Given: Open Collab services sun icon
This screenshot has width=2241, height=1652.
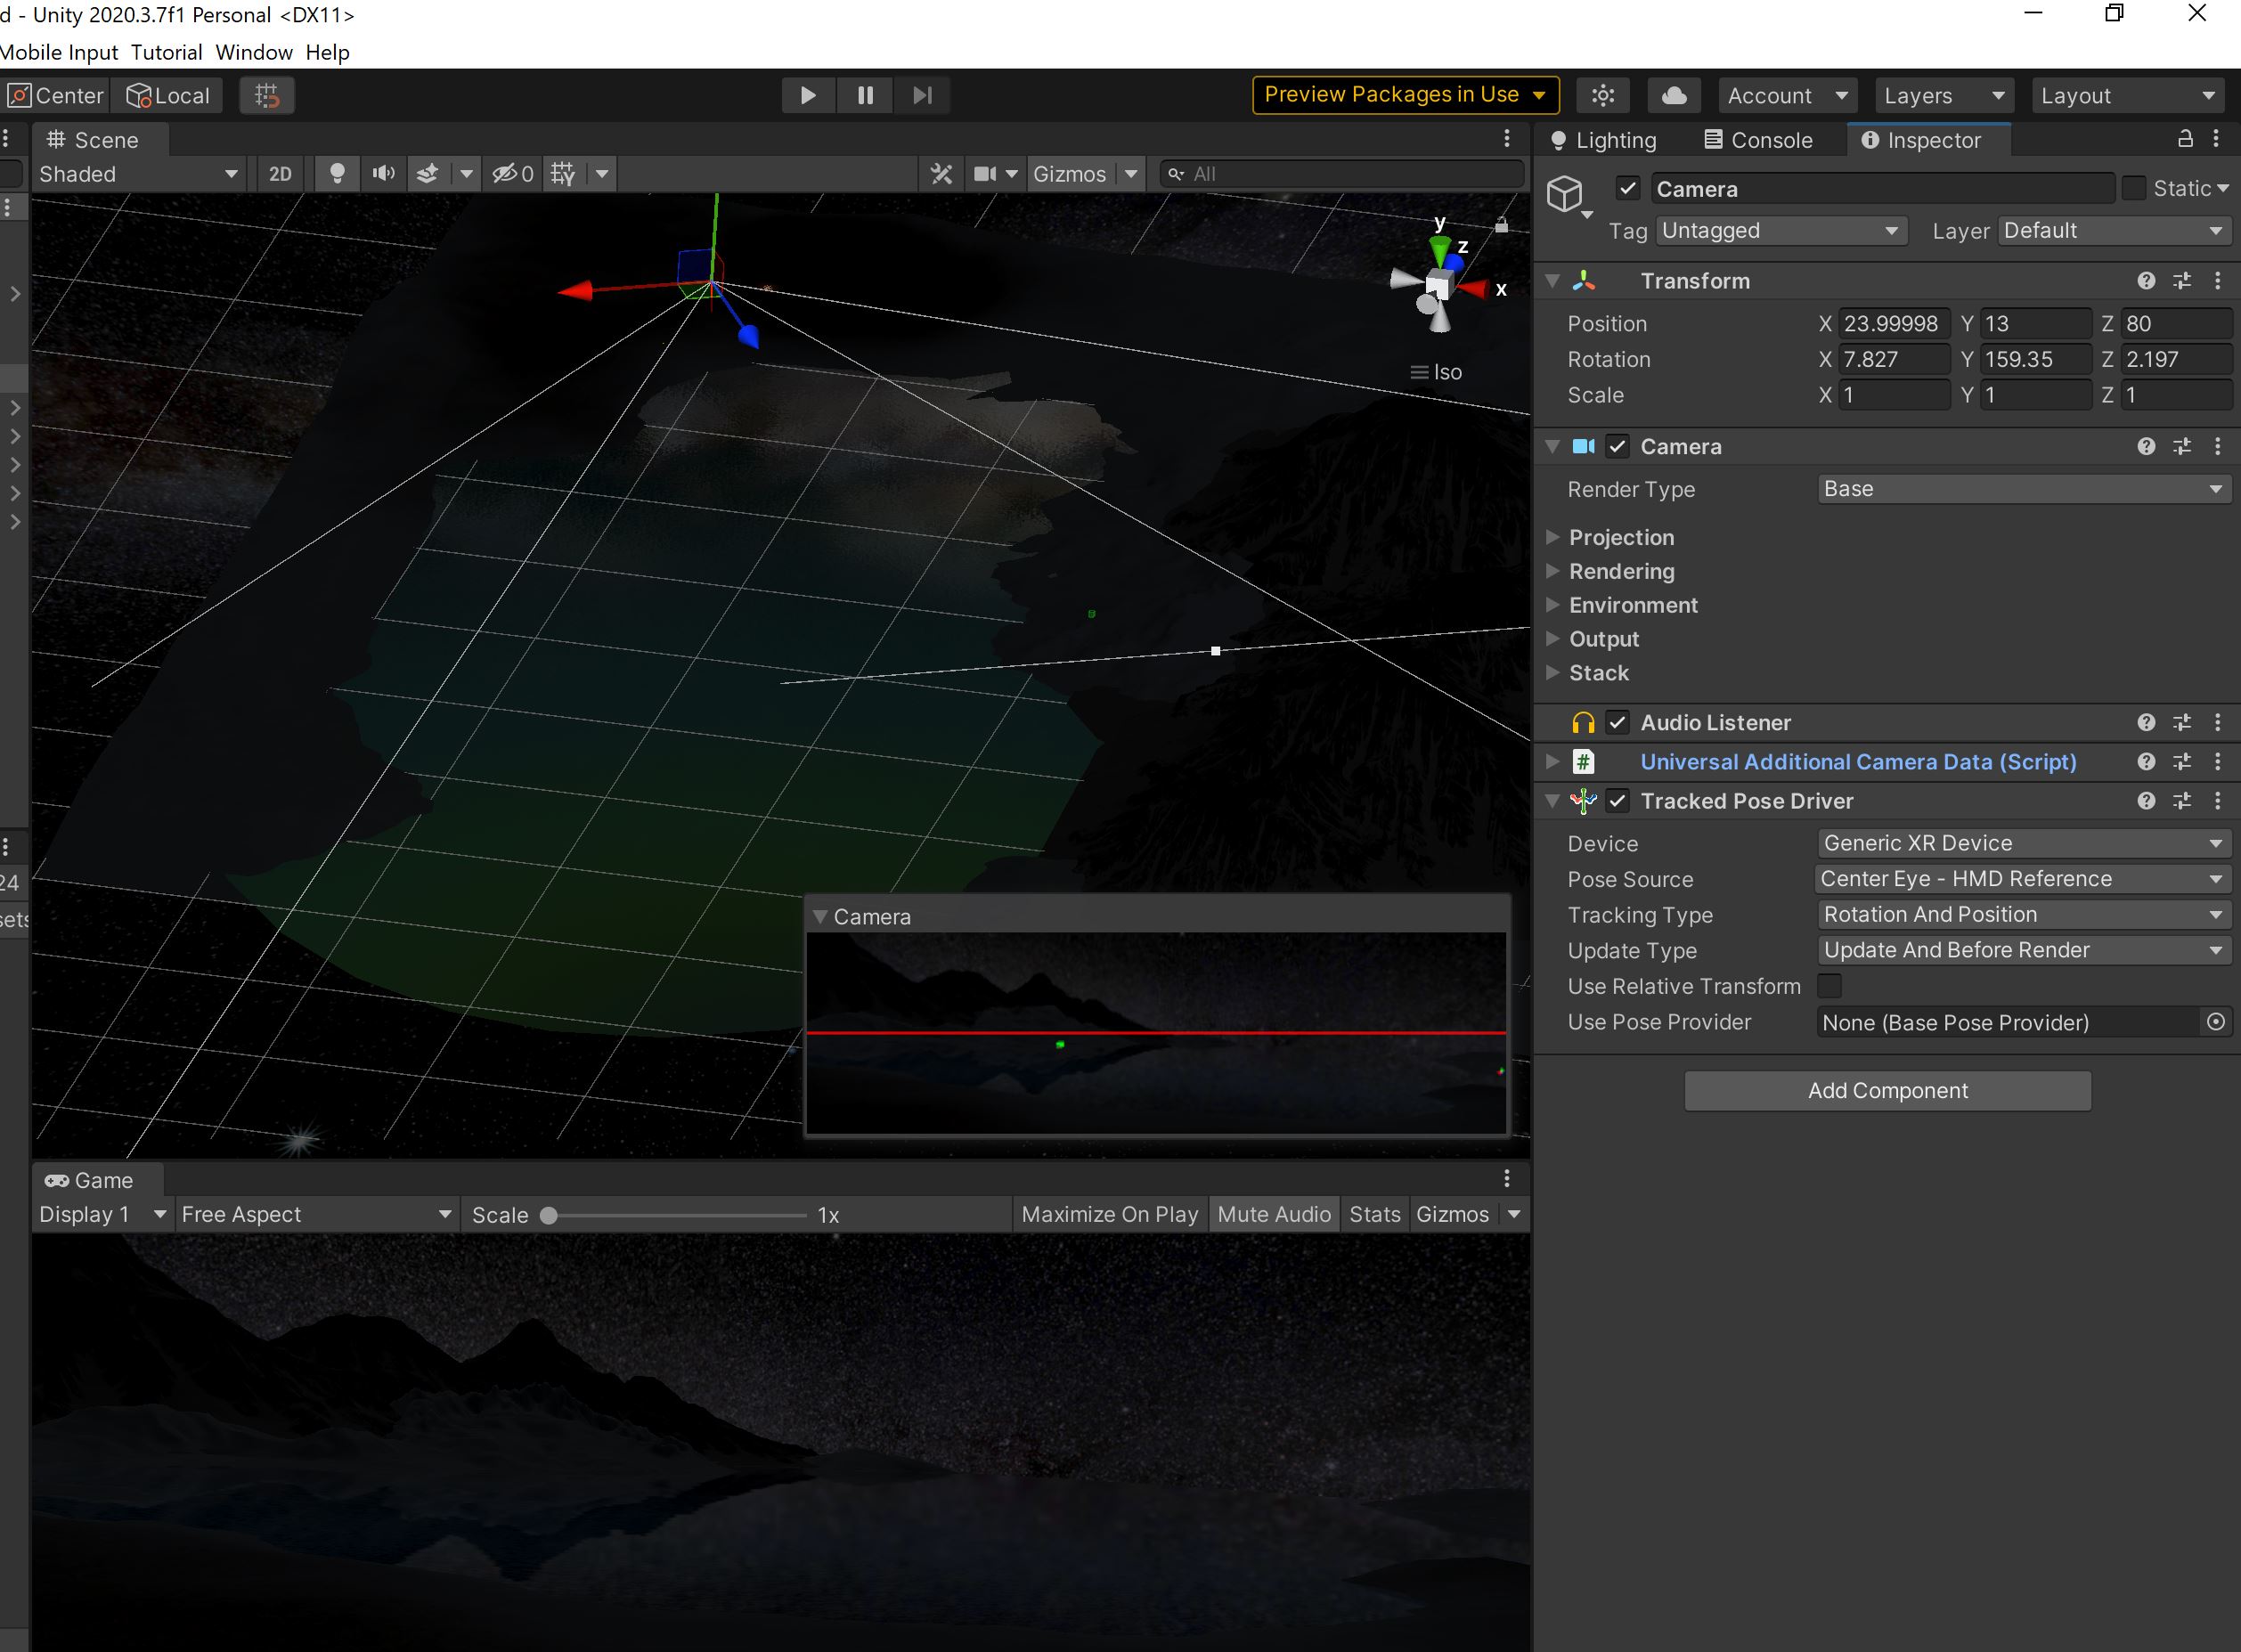Looking at the screenshot, I should [x=1603, y=95].
